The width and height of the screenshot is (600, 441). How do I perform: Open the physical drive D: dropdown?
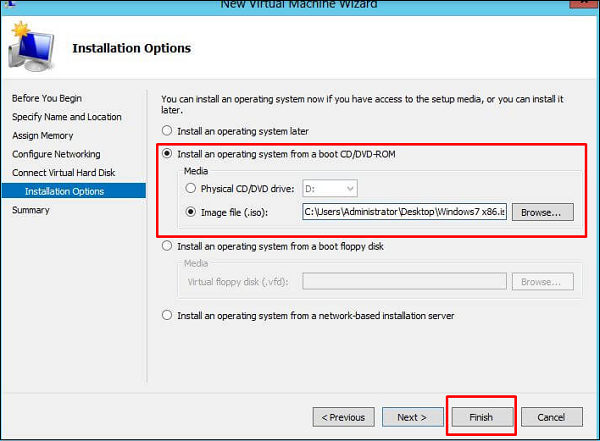tap(329, 188)
